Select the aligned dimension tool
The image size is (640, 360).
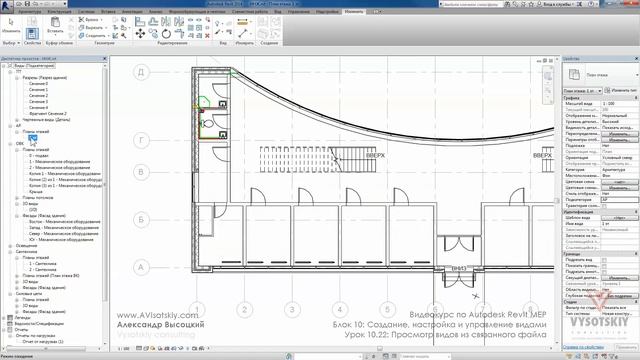242,33
